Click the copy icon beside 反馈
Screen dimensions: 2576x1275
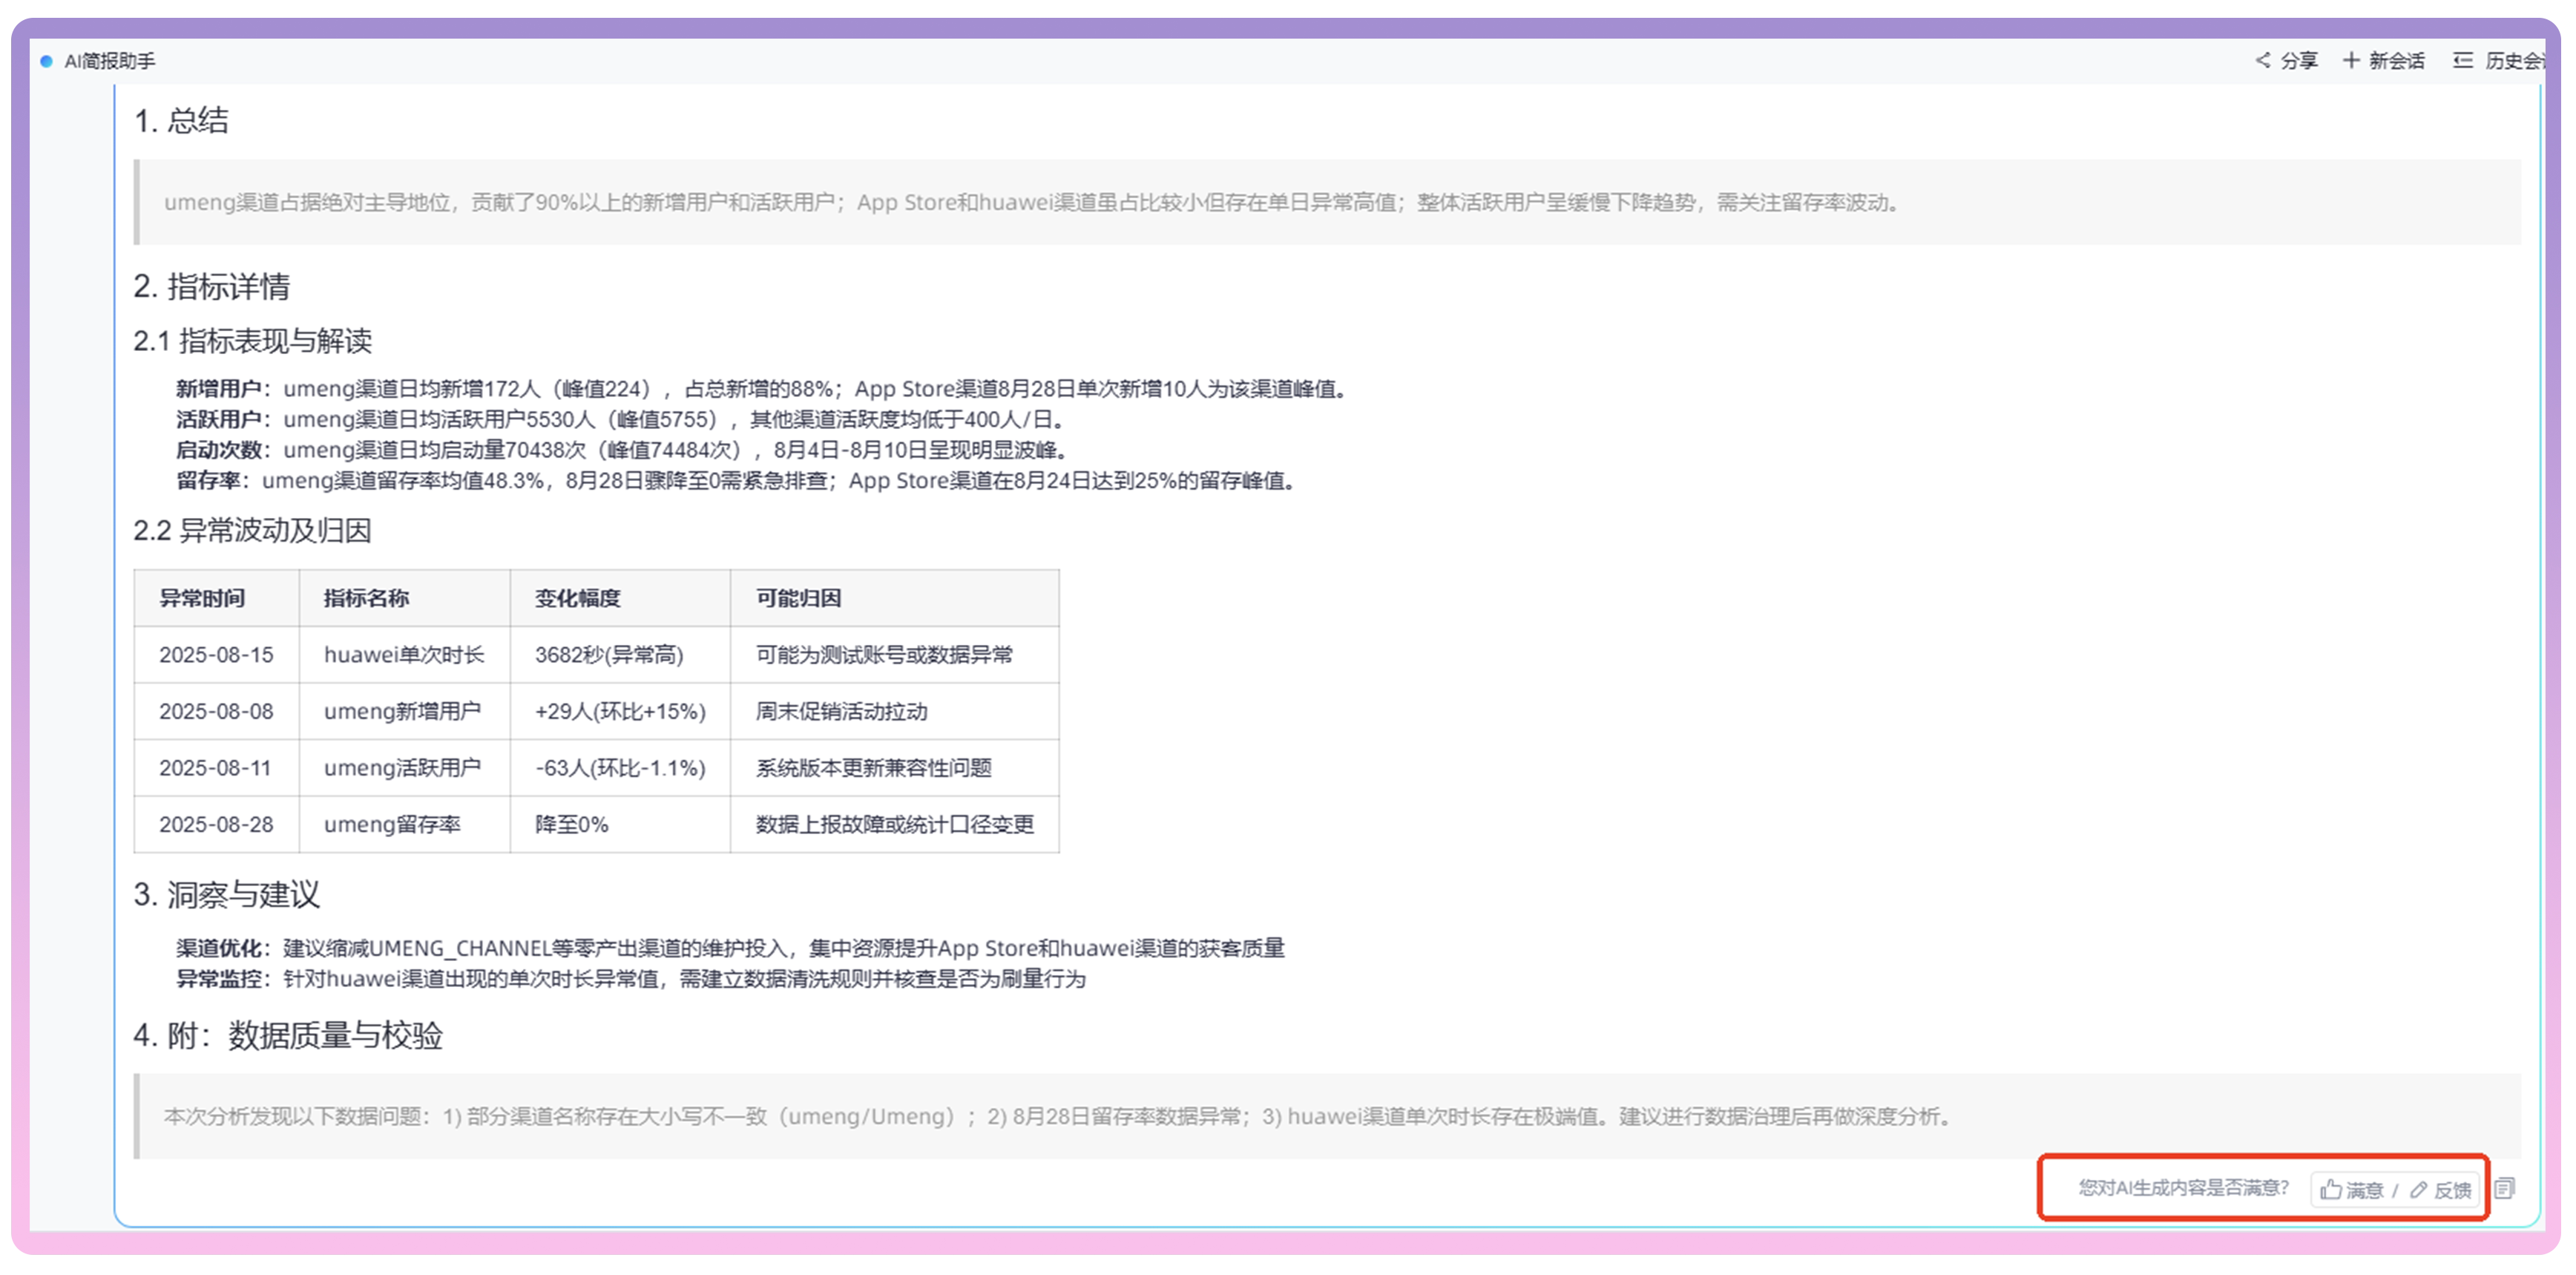pos(2504,1188)
